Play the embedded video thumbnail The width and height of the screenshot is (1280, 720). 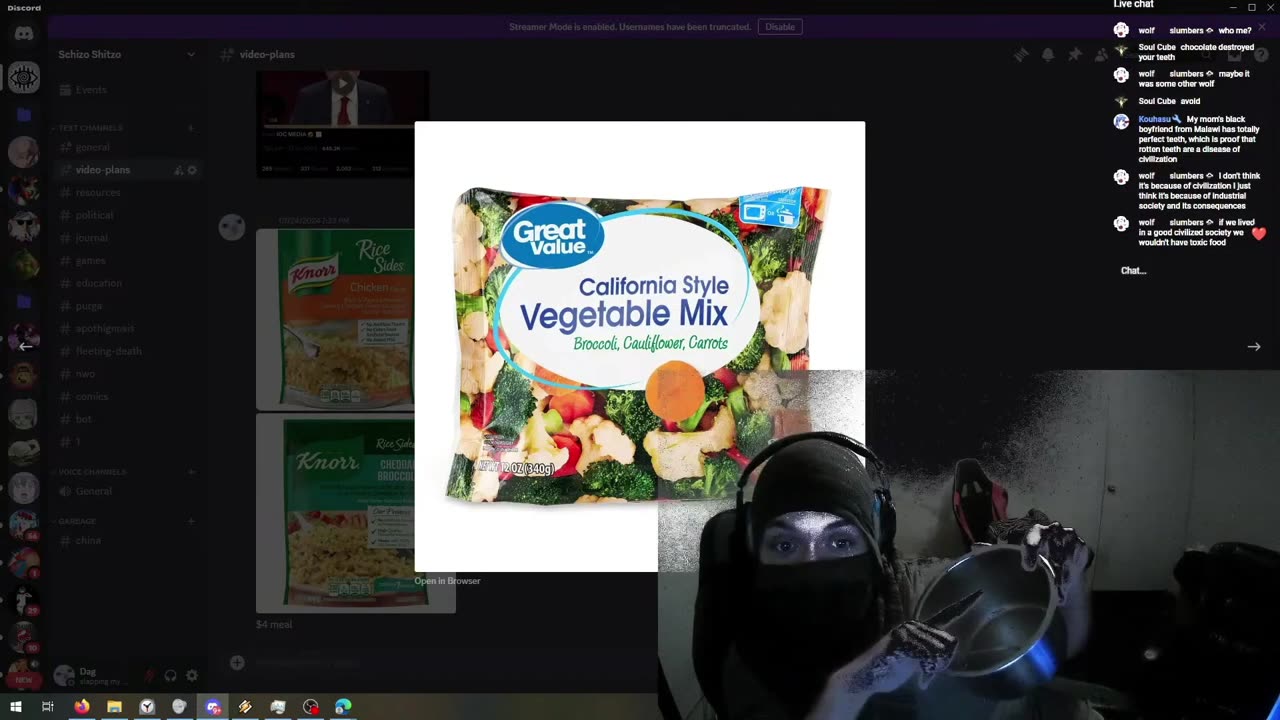click(343, 84)
